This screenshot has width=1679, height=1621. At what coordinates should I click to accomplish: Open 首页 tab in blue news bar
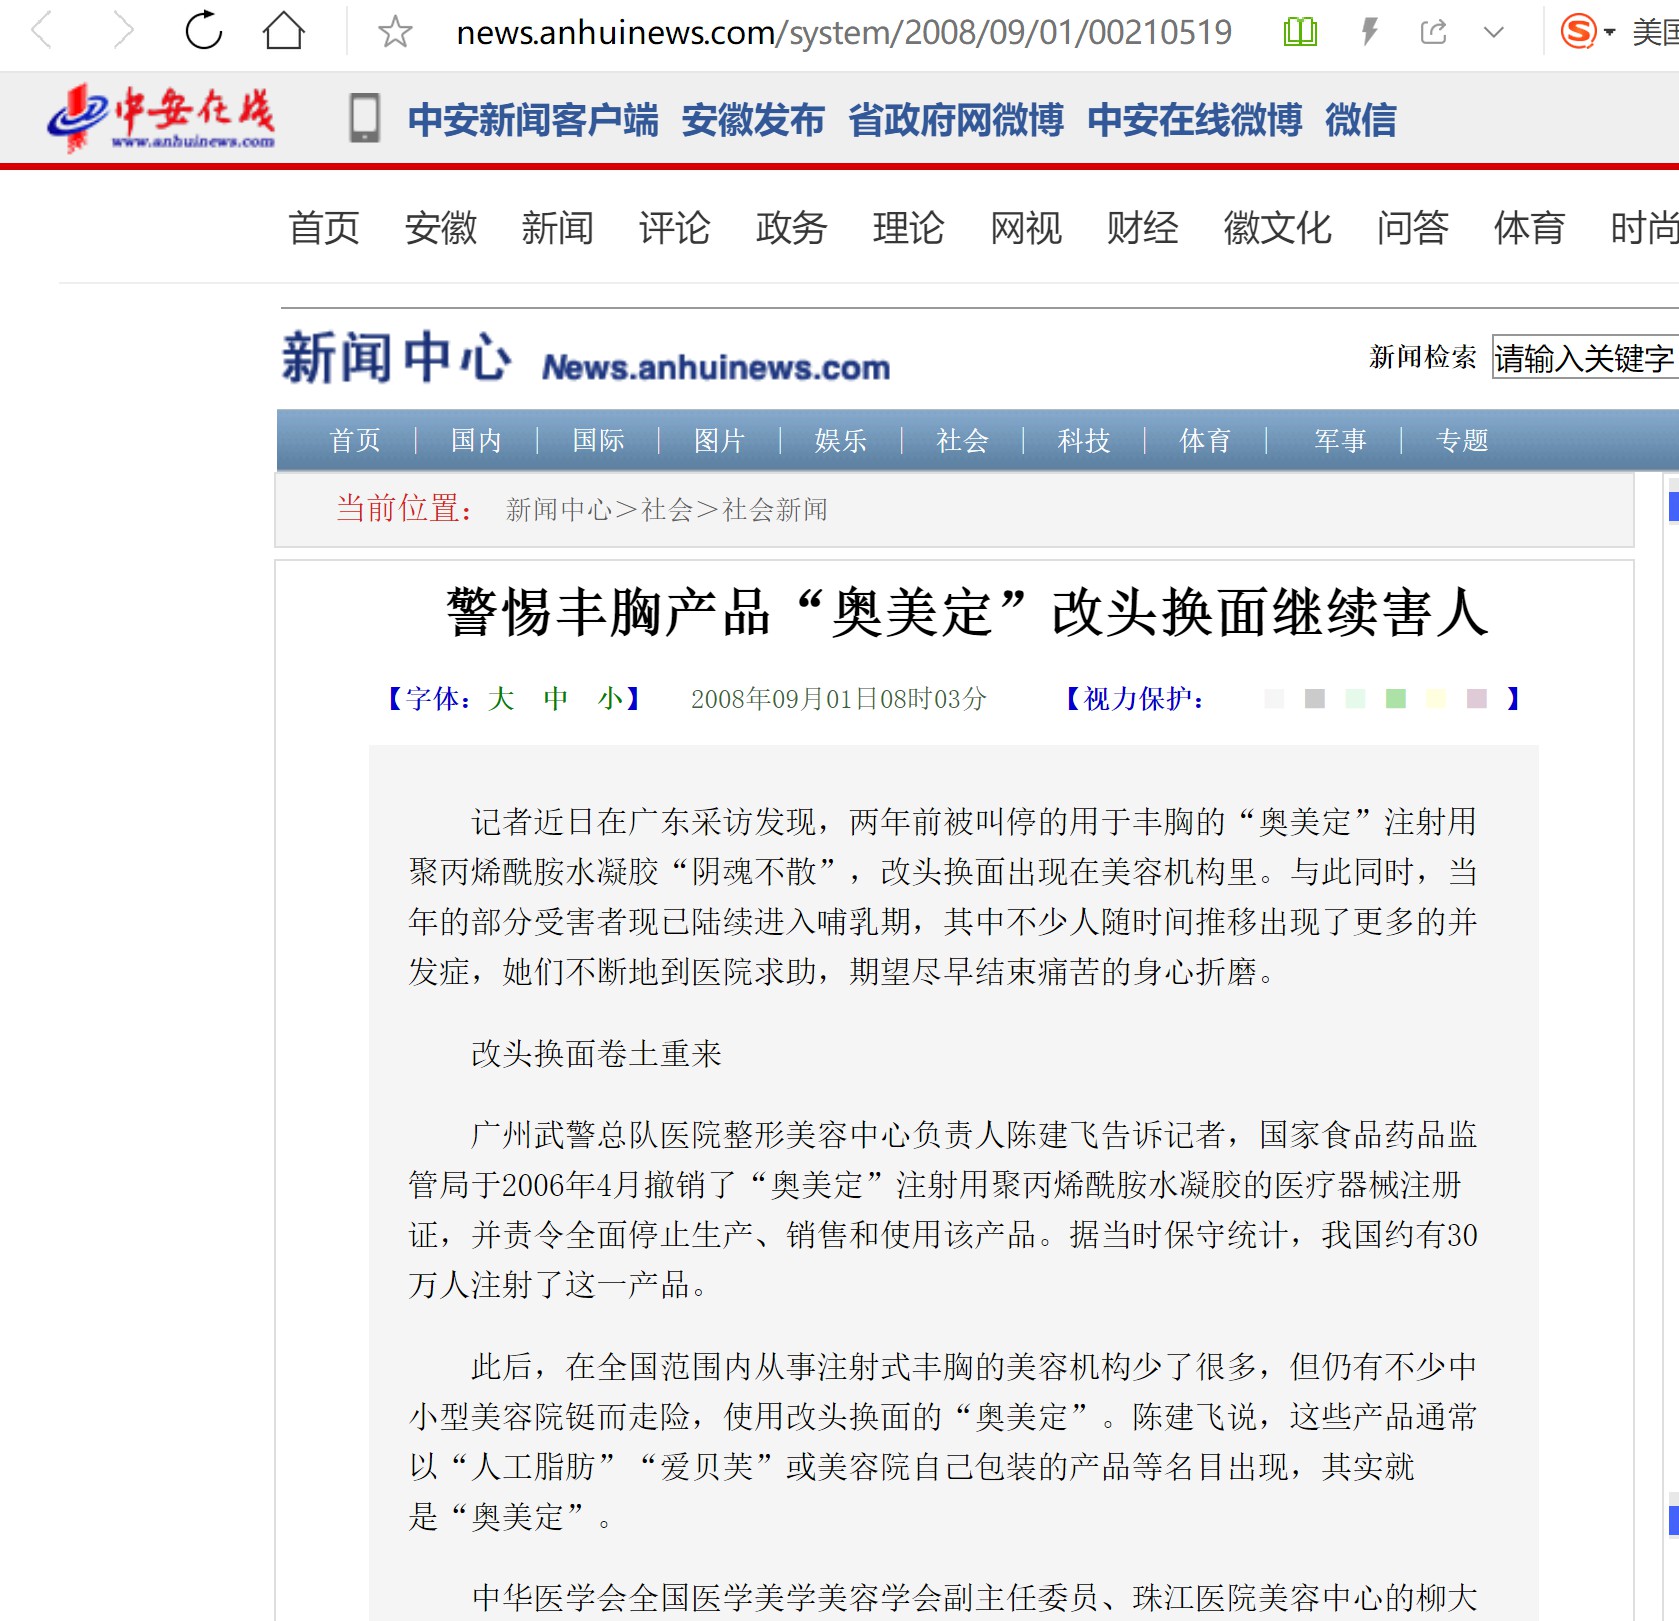pyautogui.click(x=355, y=441)
